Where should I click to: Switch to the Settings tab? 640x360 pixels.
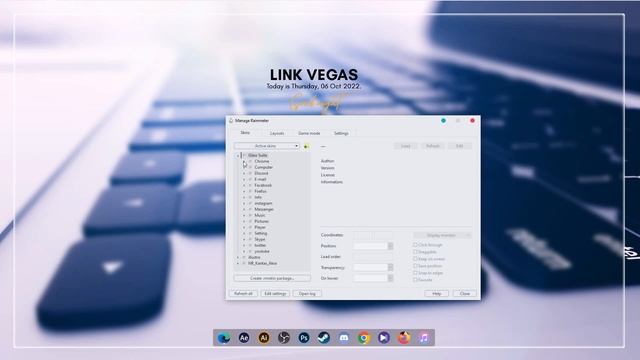(x=341, y=133)
